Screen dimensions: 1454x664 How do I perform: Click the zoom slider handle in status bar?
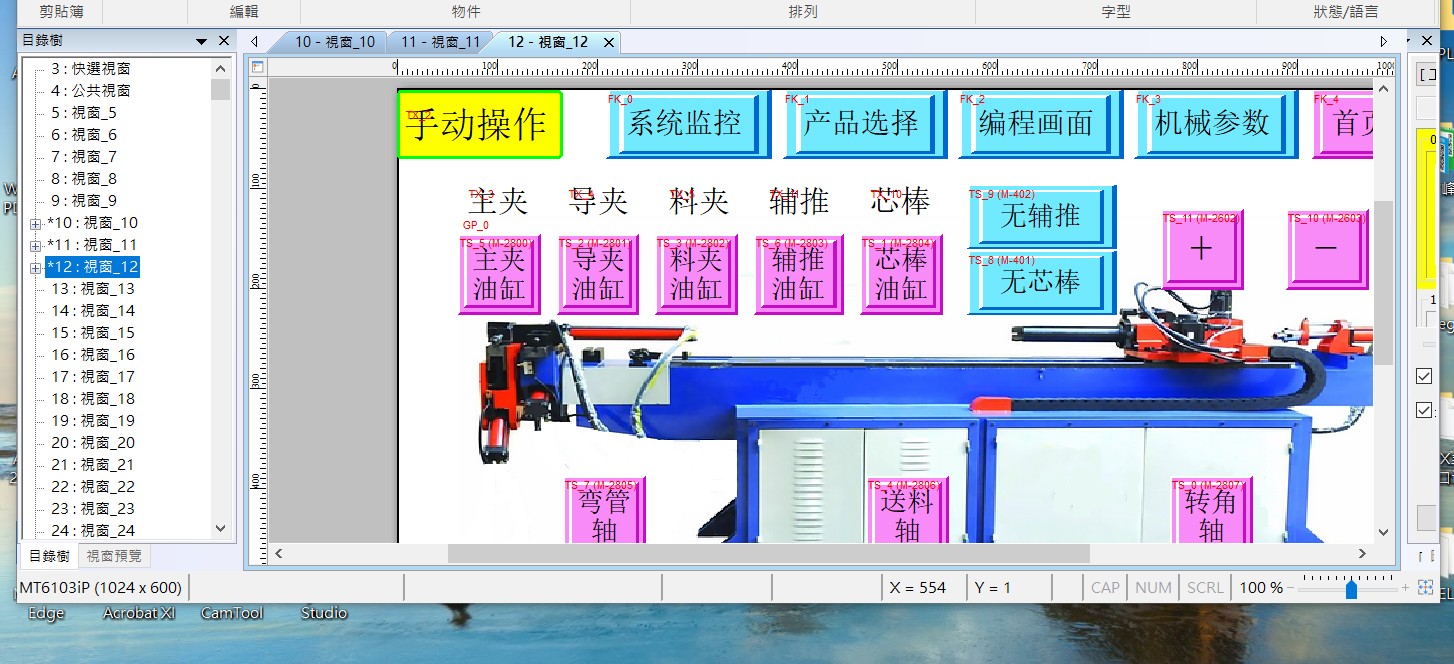coord(1351,588)
